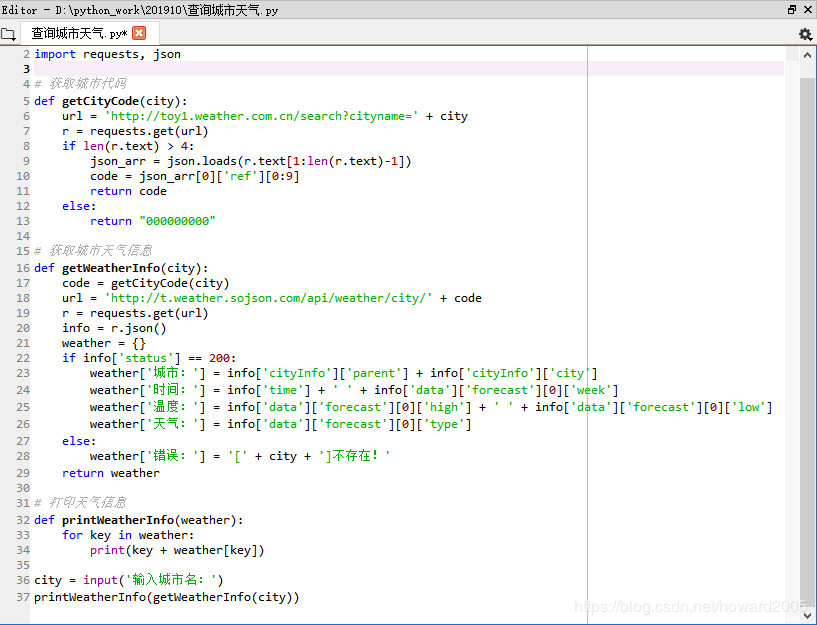Close the 查询城市天气.py tab
Screen dimensions: 817x625
click(x=139, y=33)
